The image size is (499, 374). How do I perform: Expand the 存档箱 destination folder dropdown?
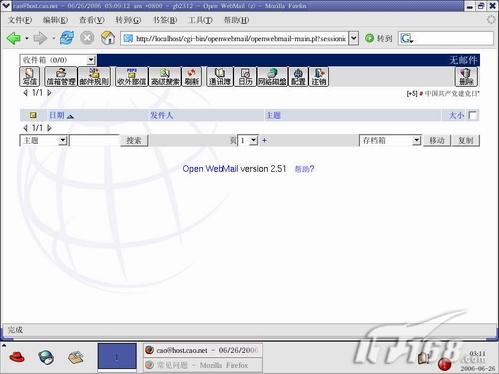[x=416, y=140]
